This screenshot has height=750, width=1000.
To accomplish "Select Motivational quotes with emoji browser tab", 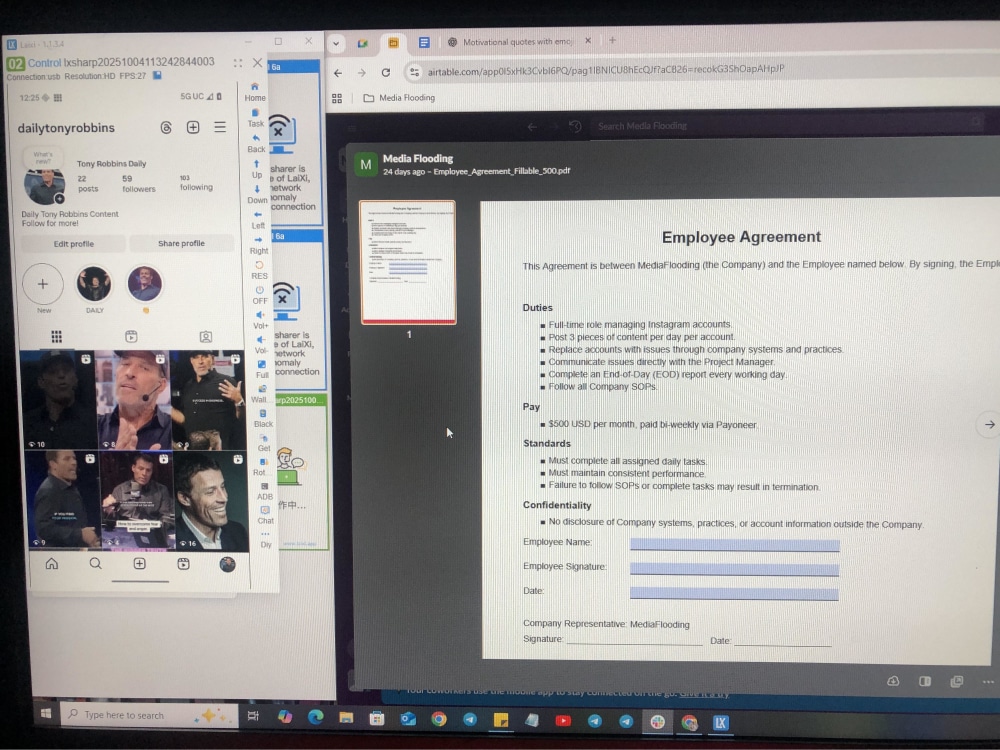I will (x=518, y=41).
